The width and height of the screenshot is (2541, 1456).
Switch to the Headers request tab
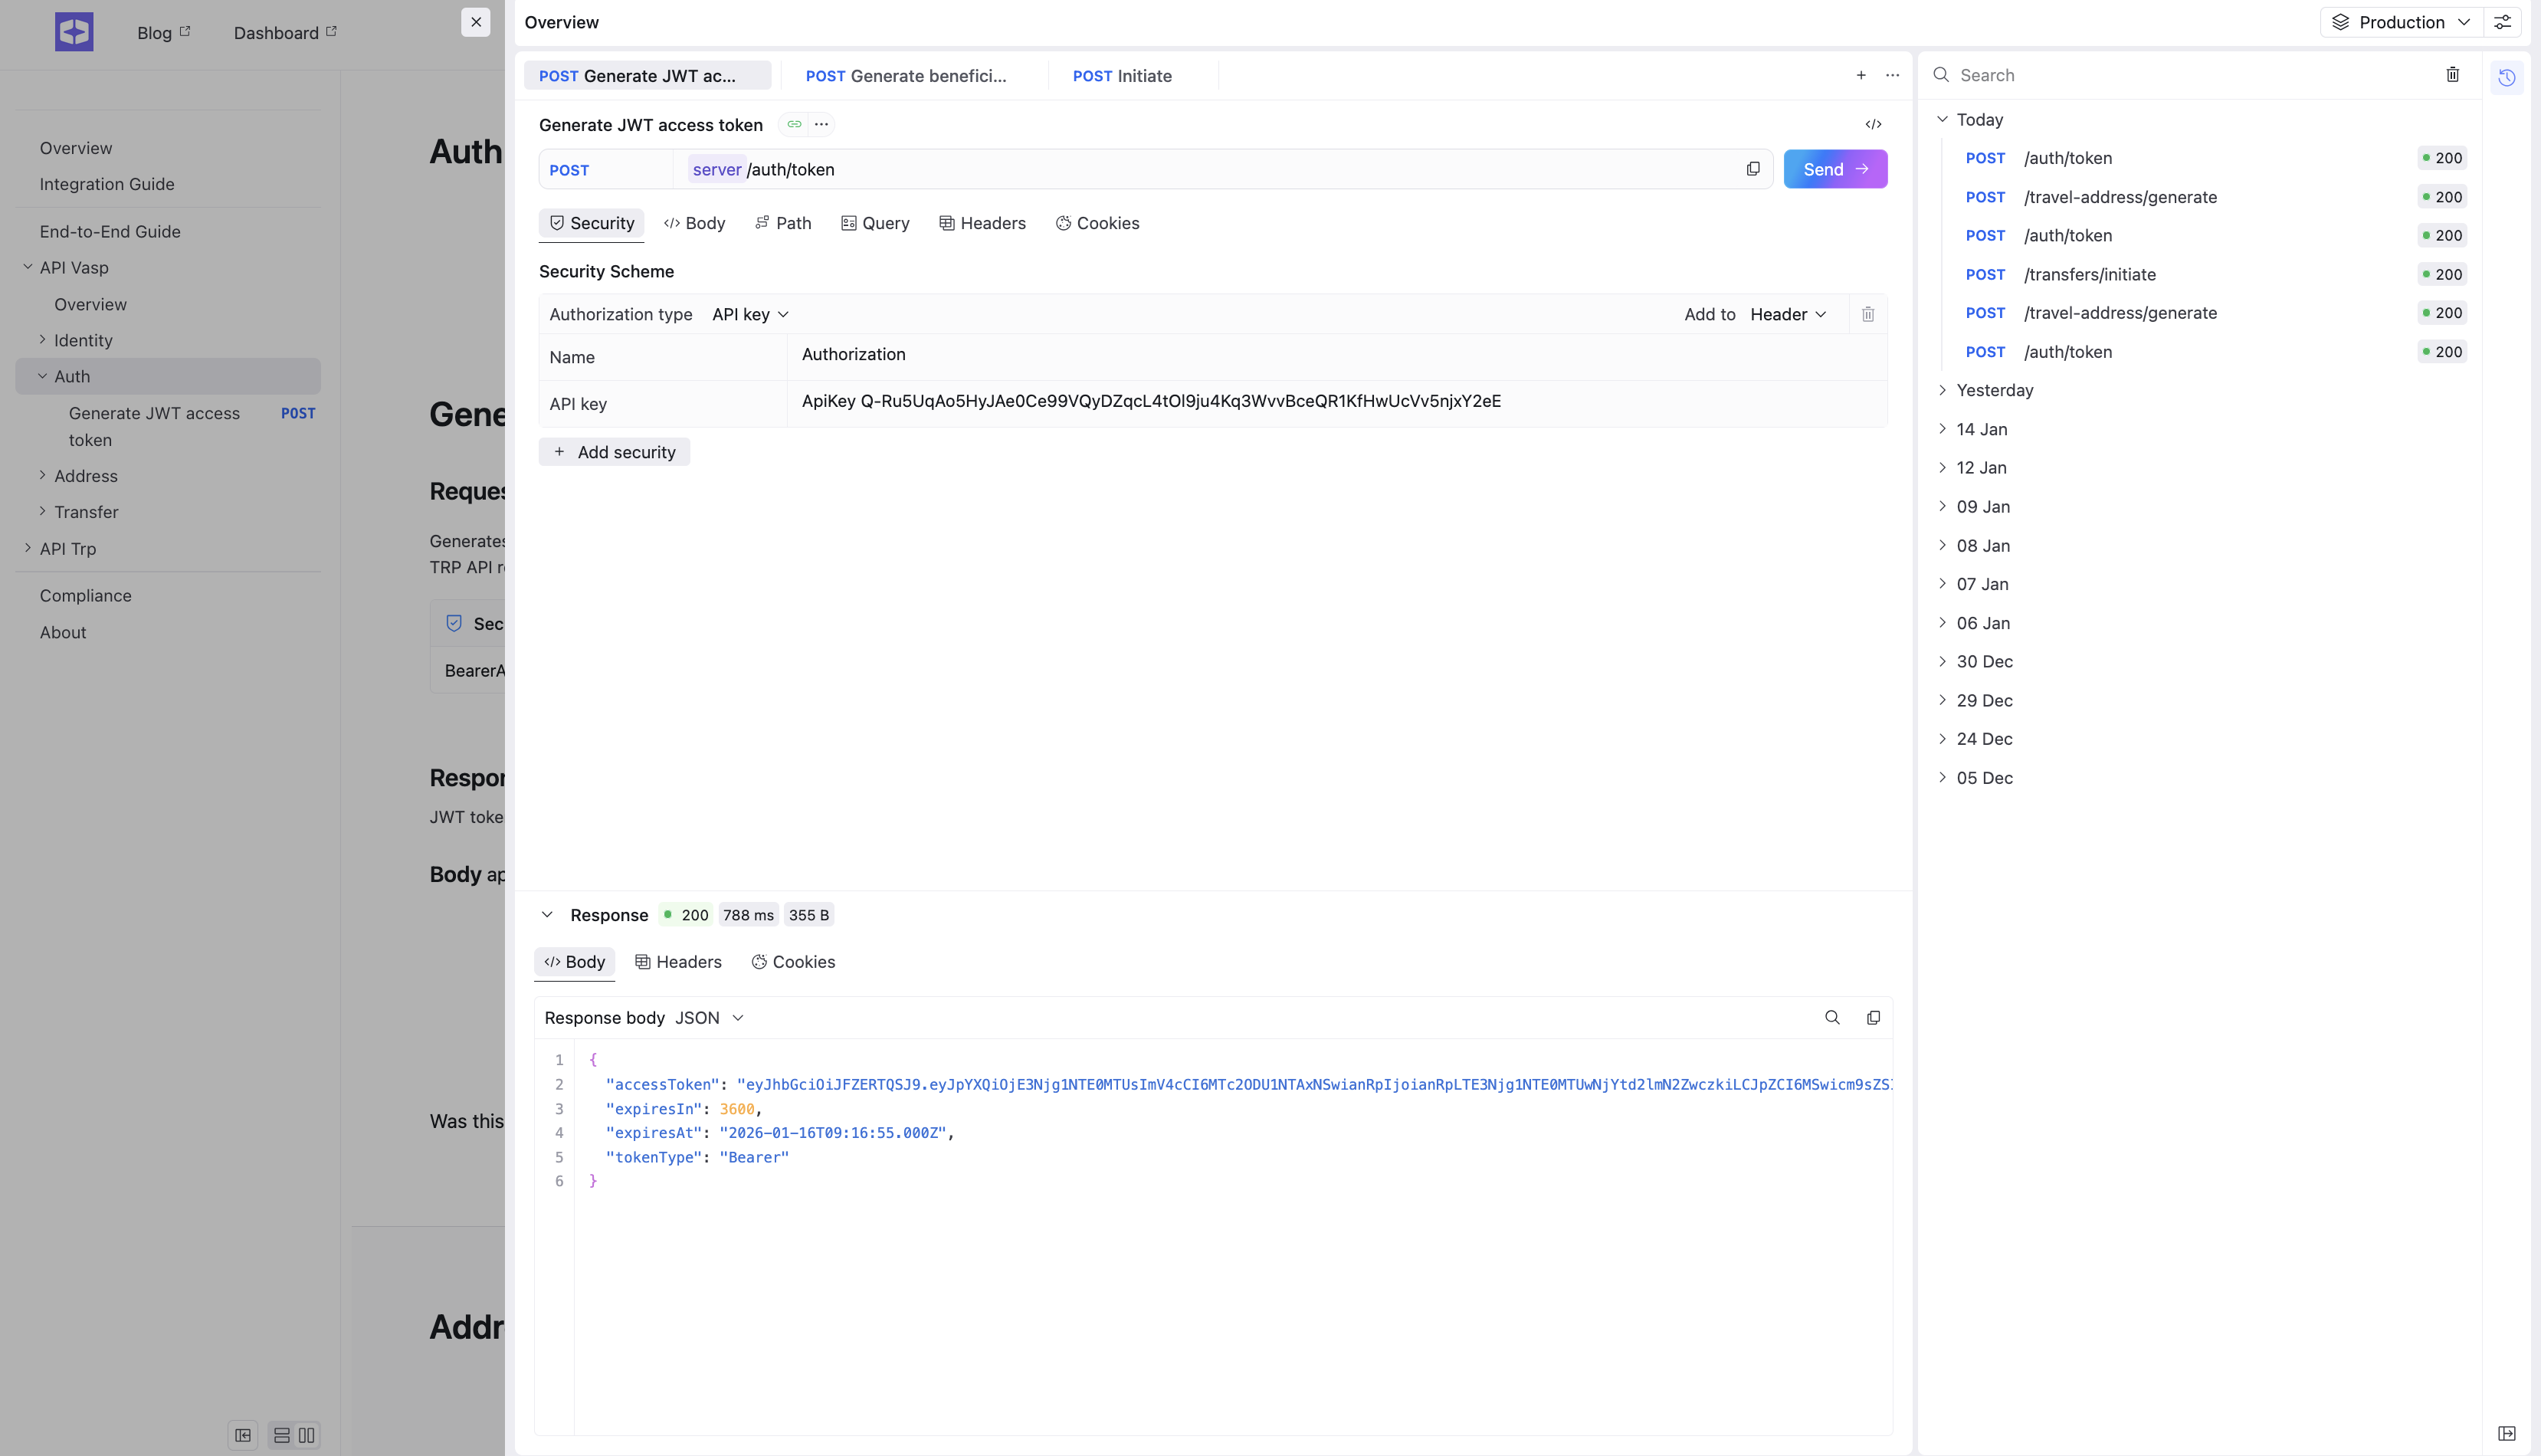(982, 223)
